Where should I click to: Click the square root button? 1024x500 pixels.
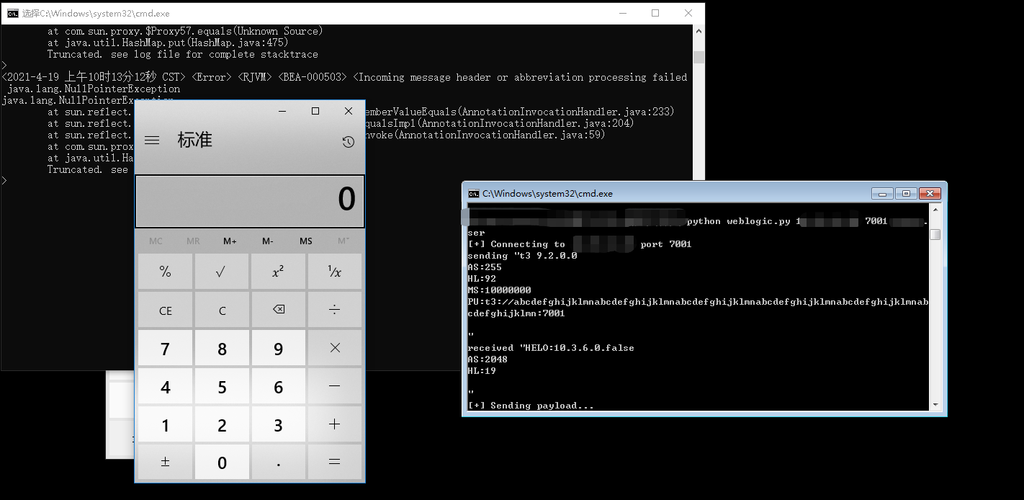point(221,271)
